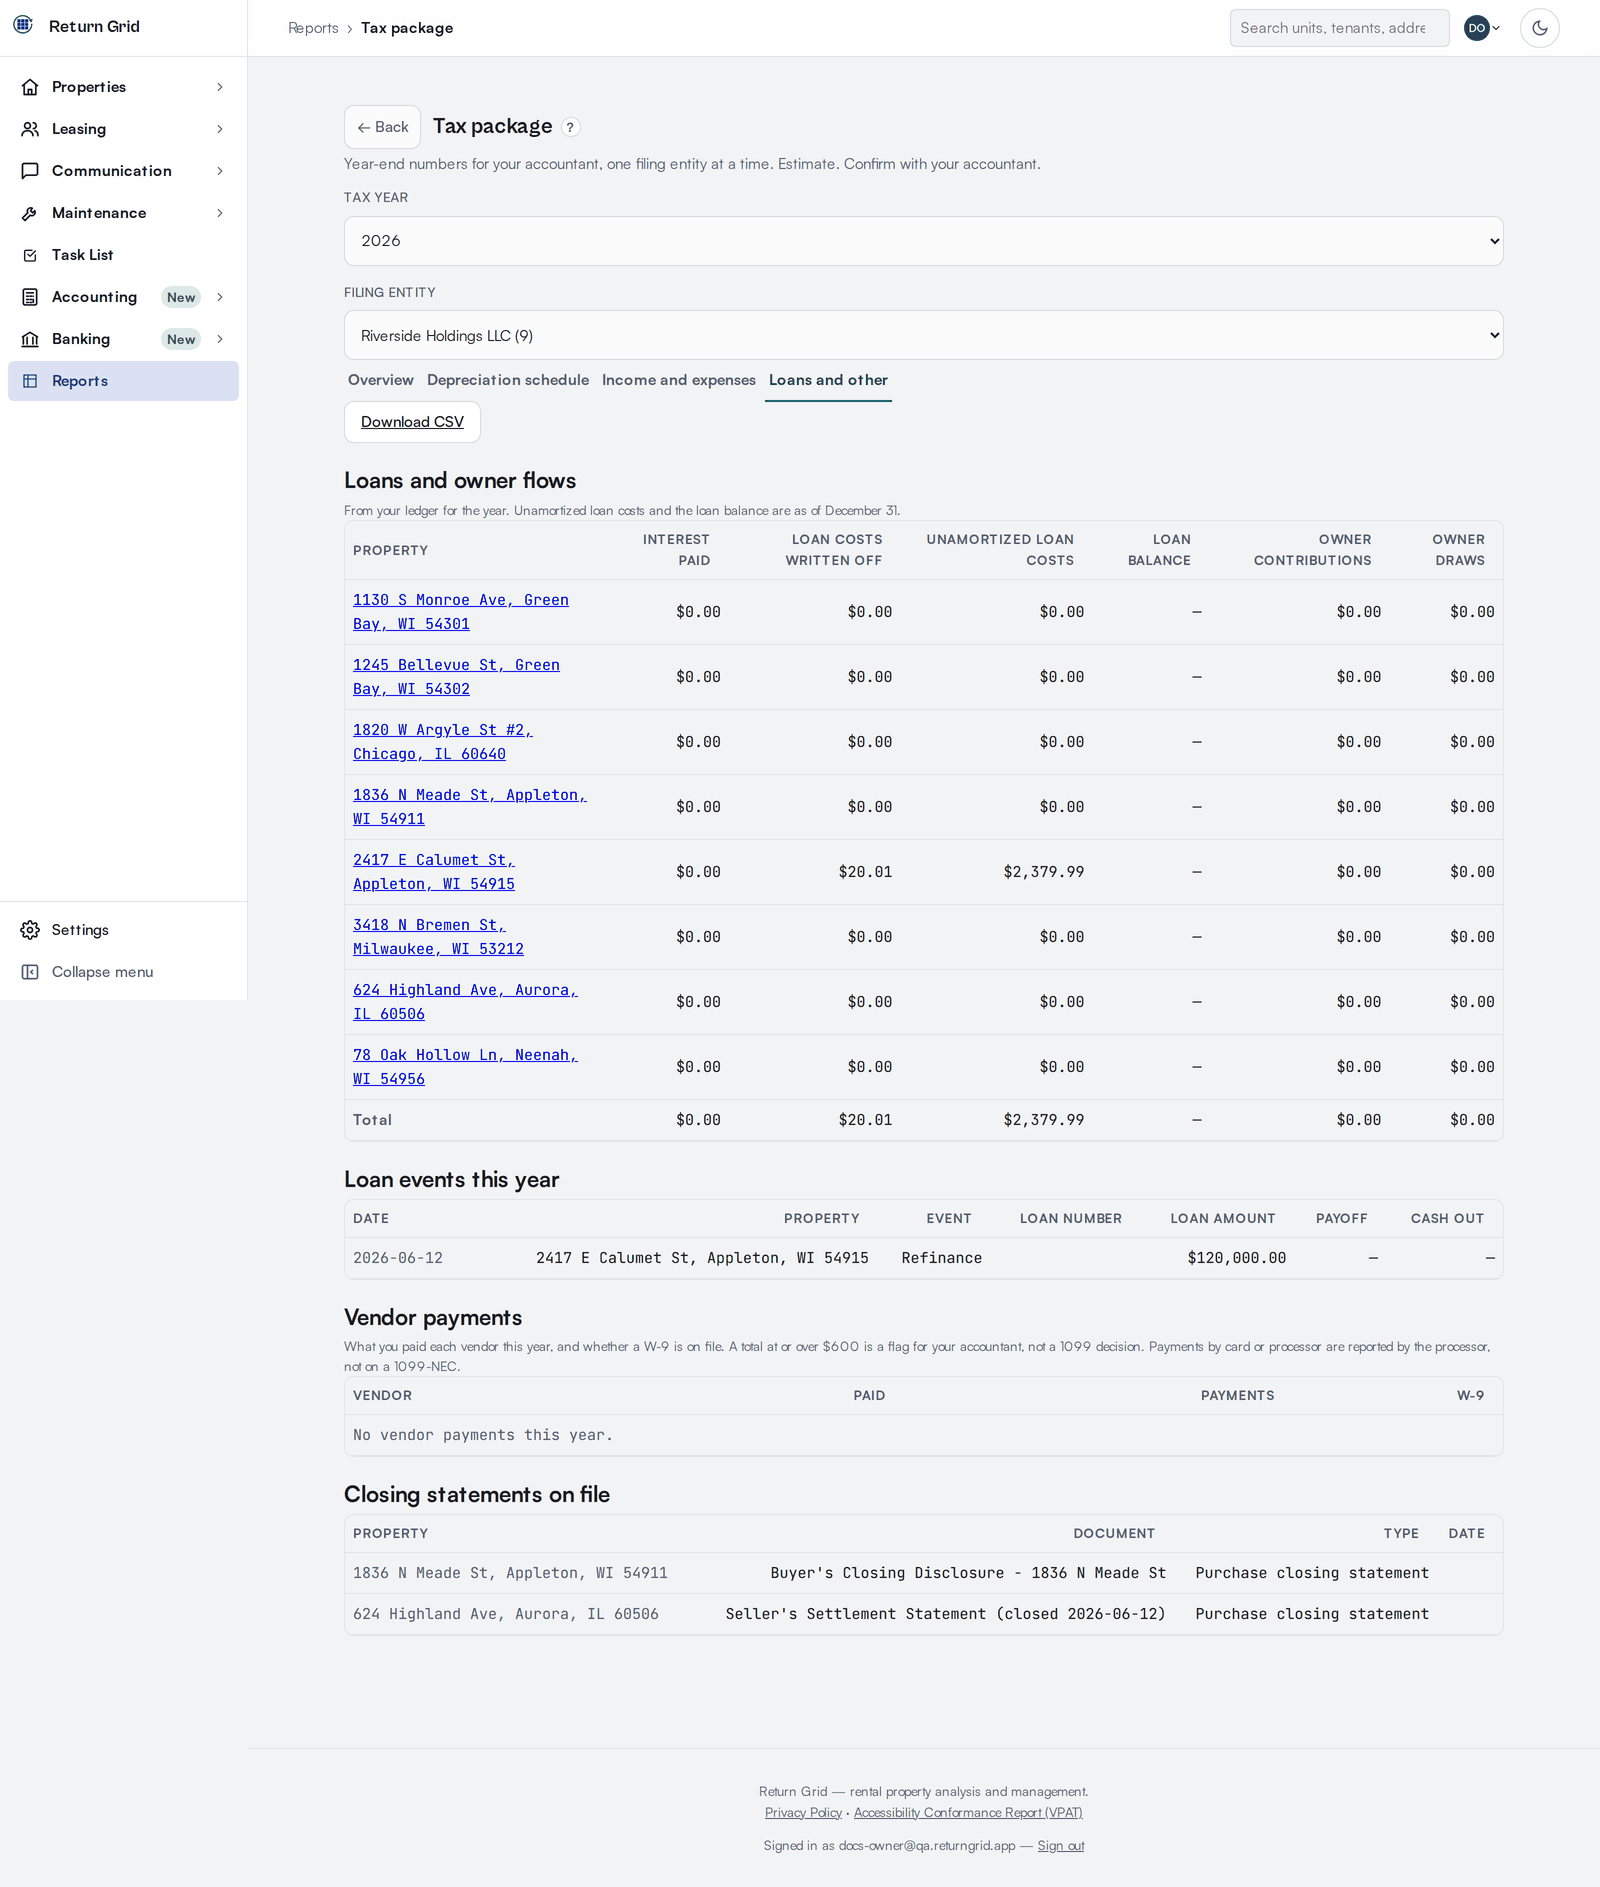Expand the Banking submenu chevron

coord(220,339)
